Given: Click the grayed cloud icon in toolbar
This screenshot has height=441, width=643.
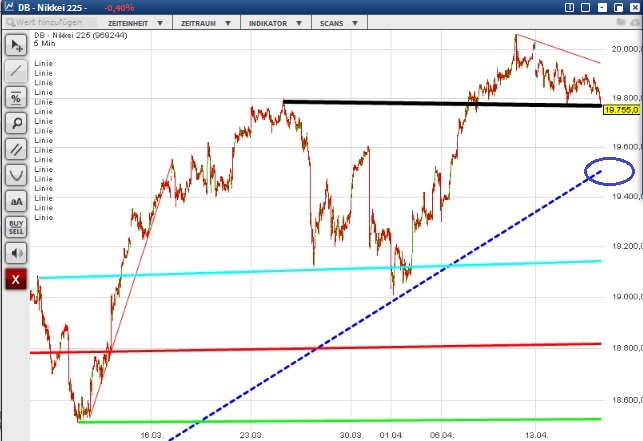Looking at the screenshot, I should pyautogui.click(x=635, y=22).
